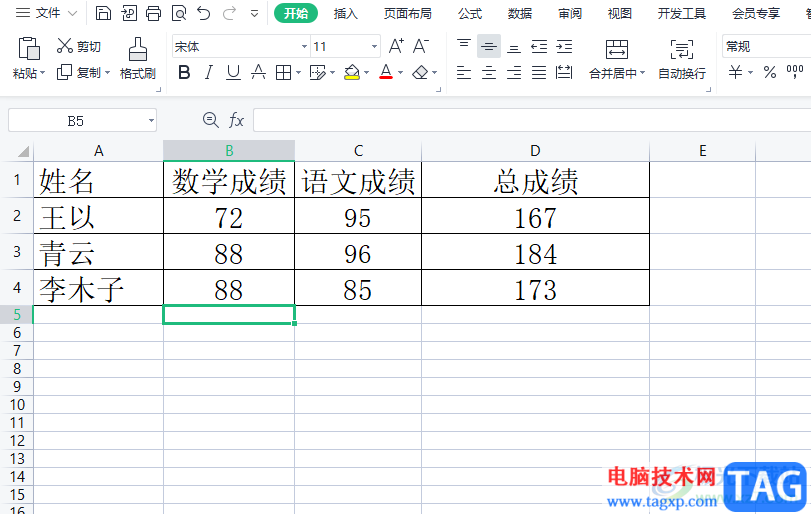Copy selection with 复制

pyautogui.click(x=79, y=72)
